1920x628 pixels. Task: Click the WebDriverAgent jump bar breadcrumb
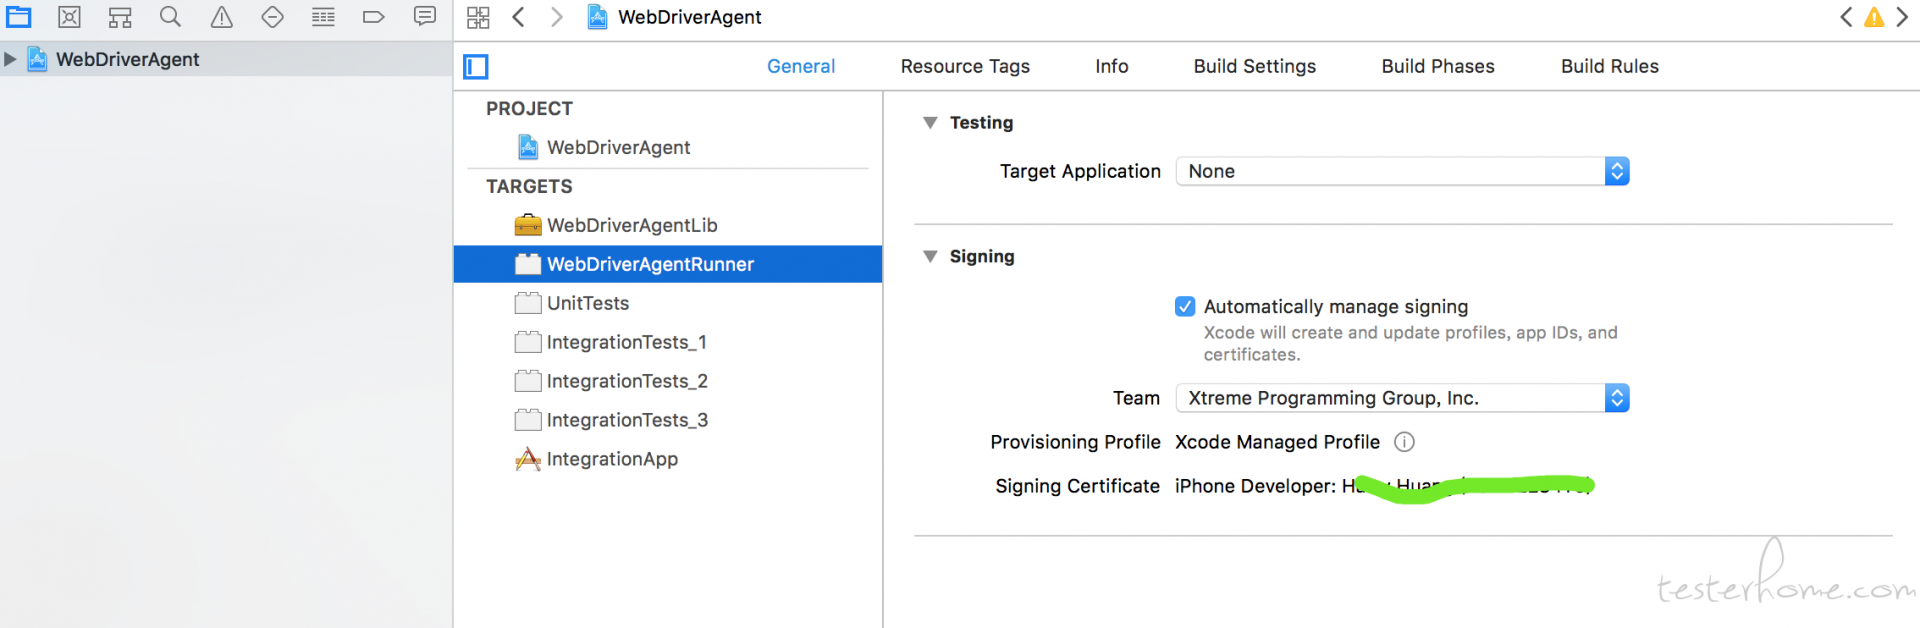pos(675,17)
